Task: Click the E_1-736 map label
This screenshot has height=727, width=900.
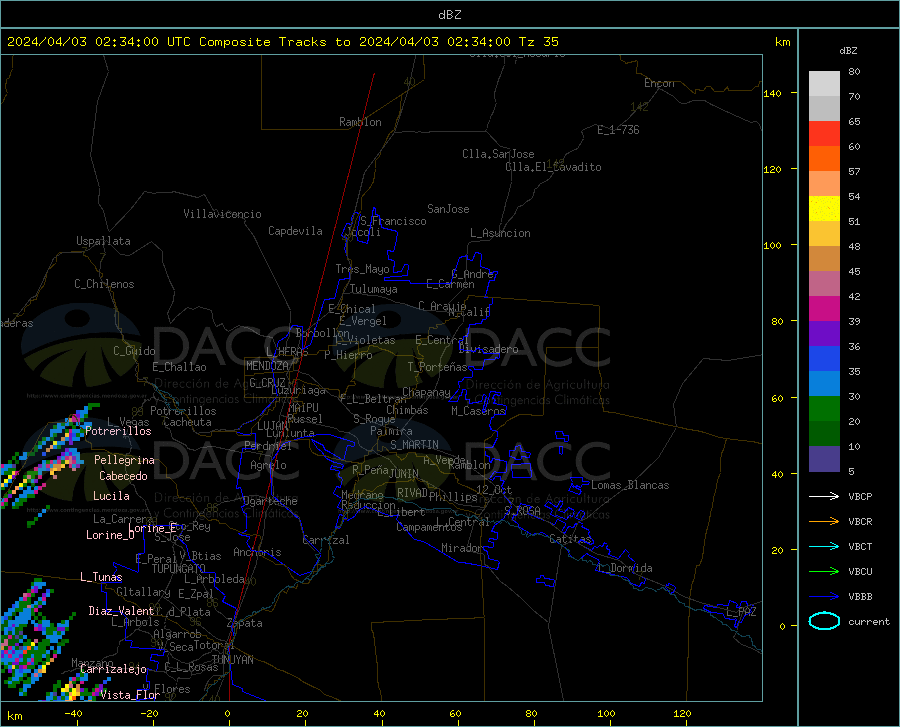Action: (618, 130)
